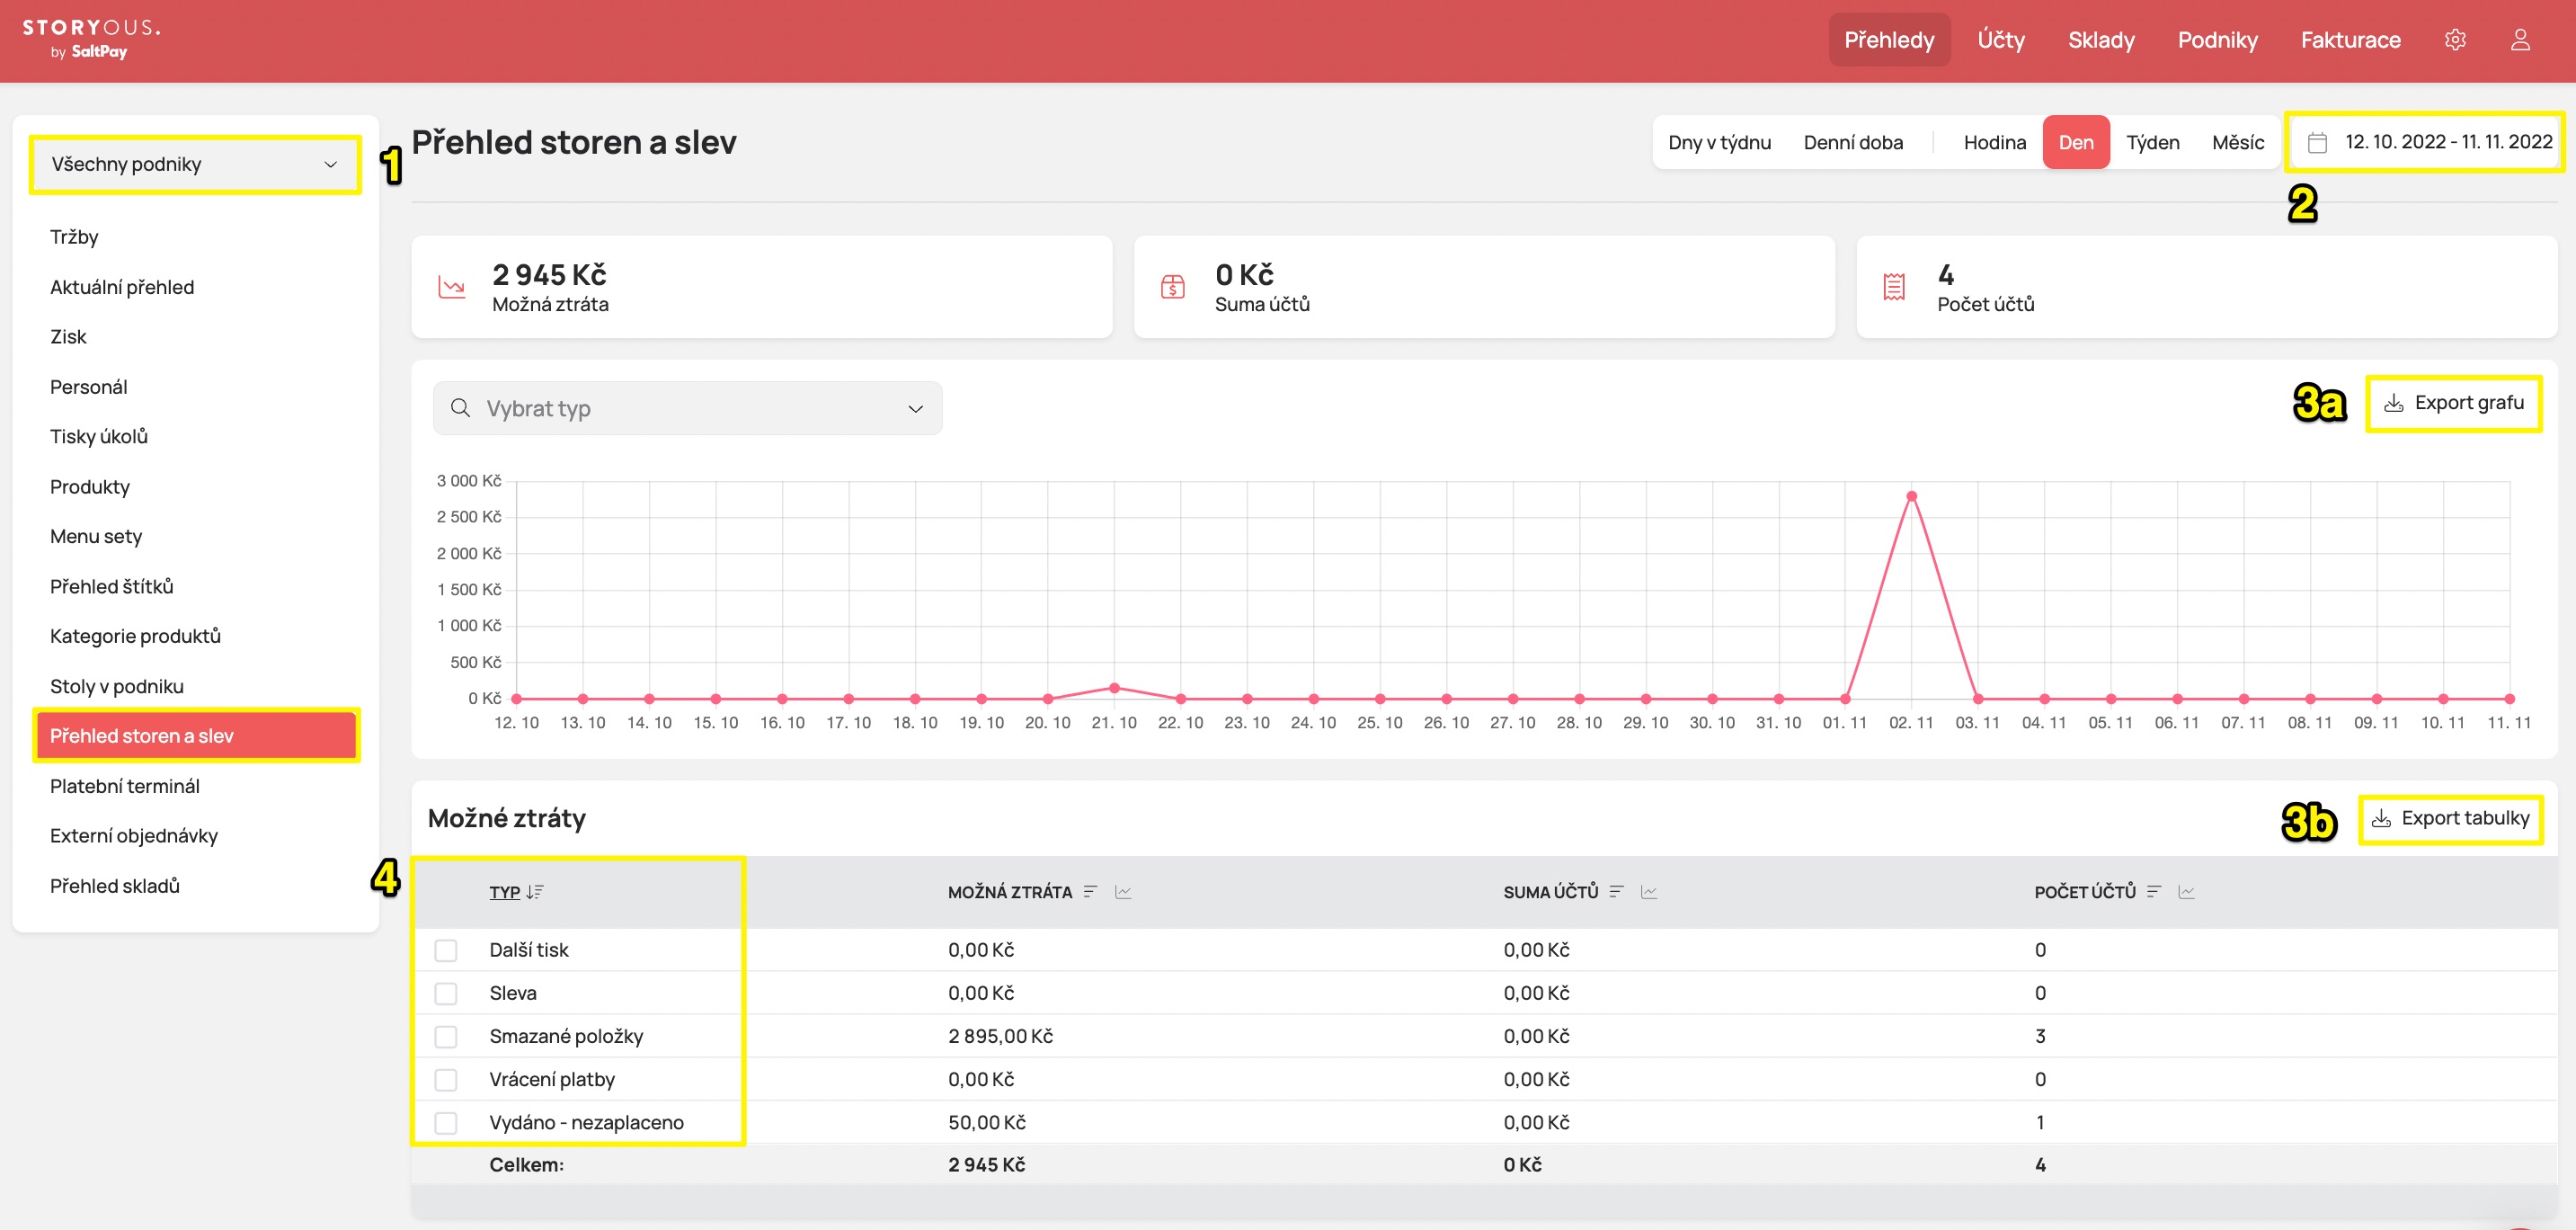Click the calendar icon in date range
2576x1230 pixels.
(2317, 142)
